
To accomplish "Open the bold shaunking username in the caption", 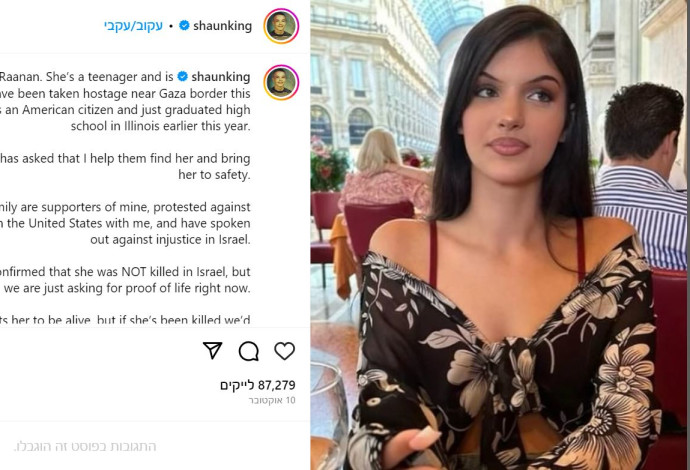I will 220,77.
